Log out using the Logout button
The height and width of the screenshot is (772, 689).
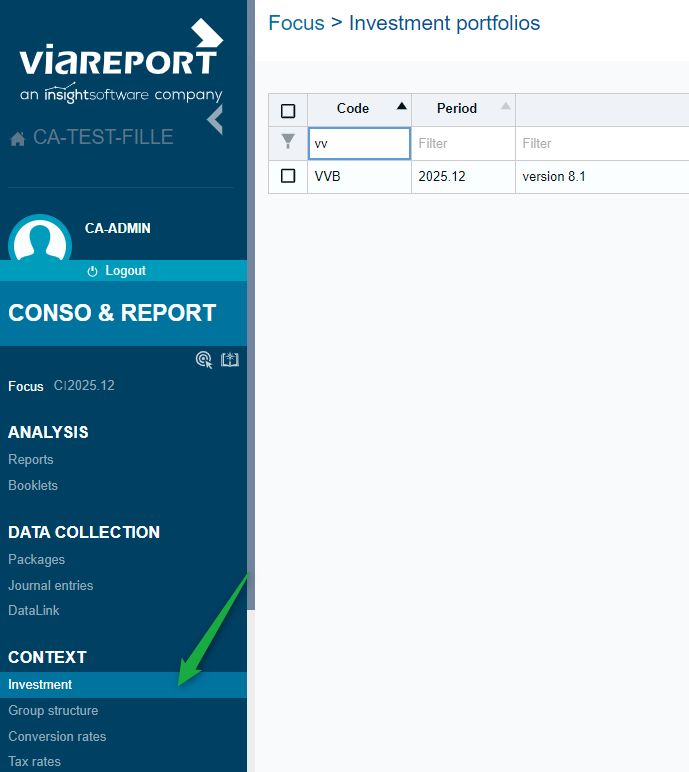(x=123, y=270)
